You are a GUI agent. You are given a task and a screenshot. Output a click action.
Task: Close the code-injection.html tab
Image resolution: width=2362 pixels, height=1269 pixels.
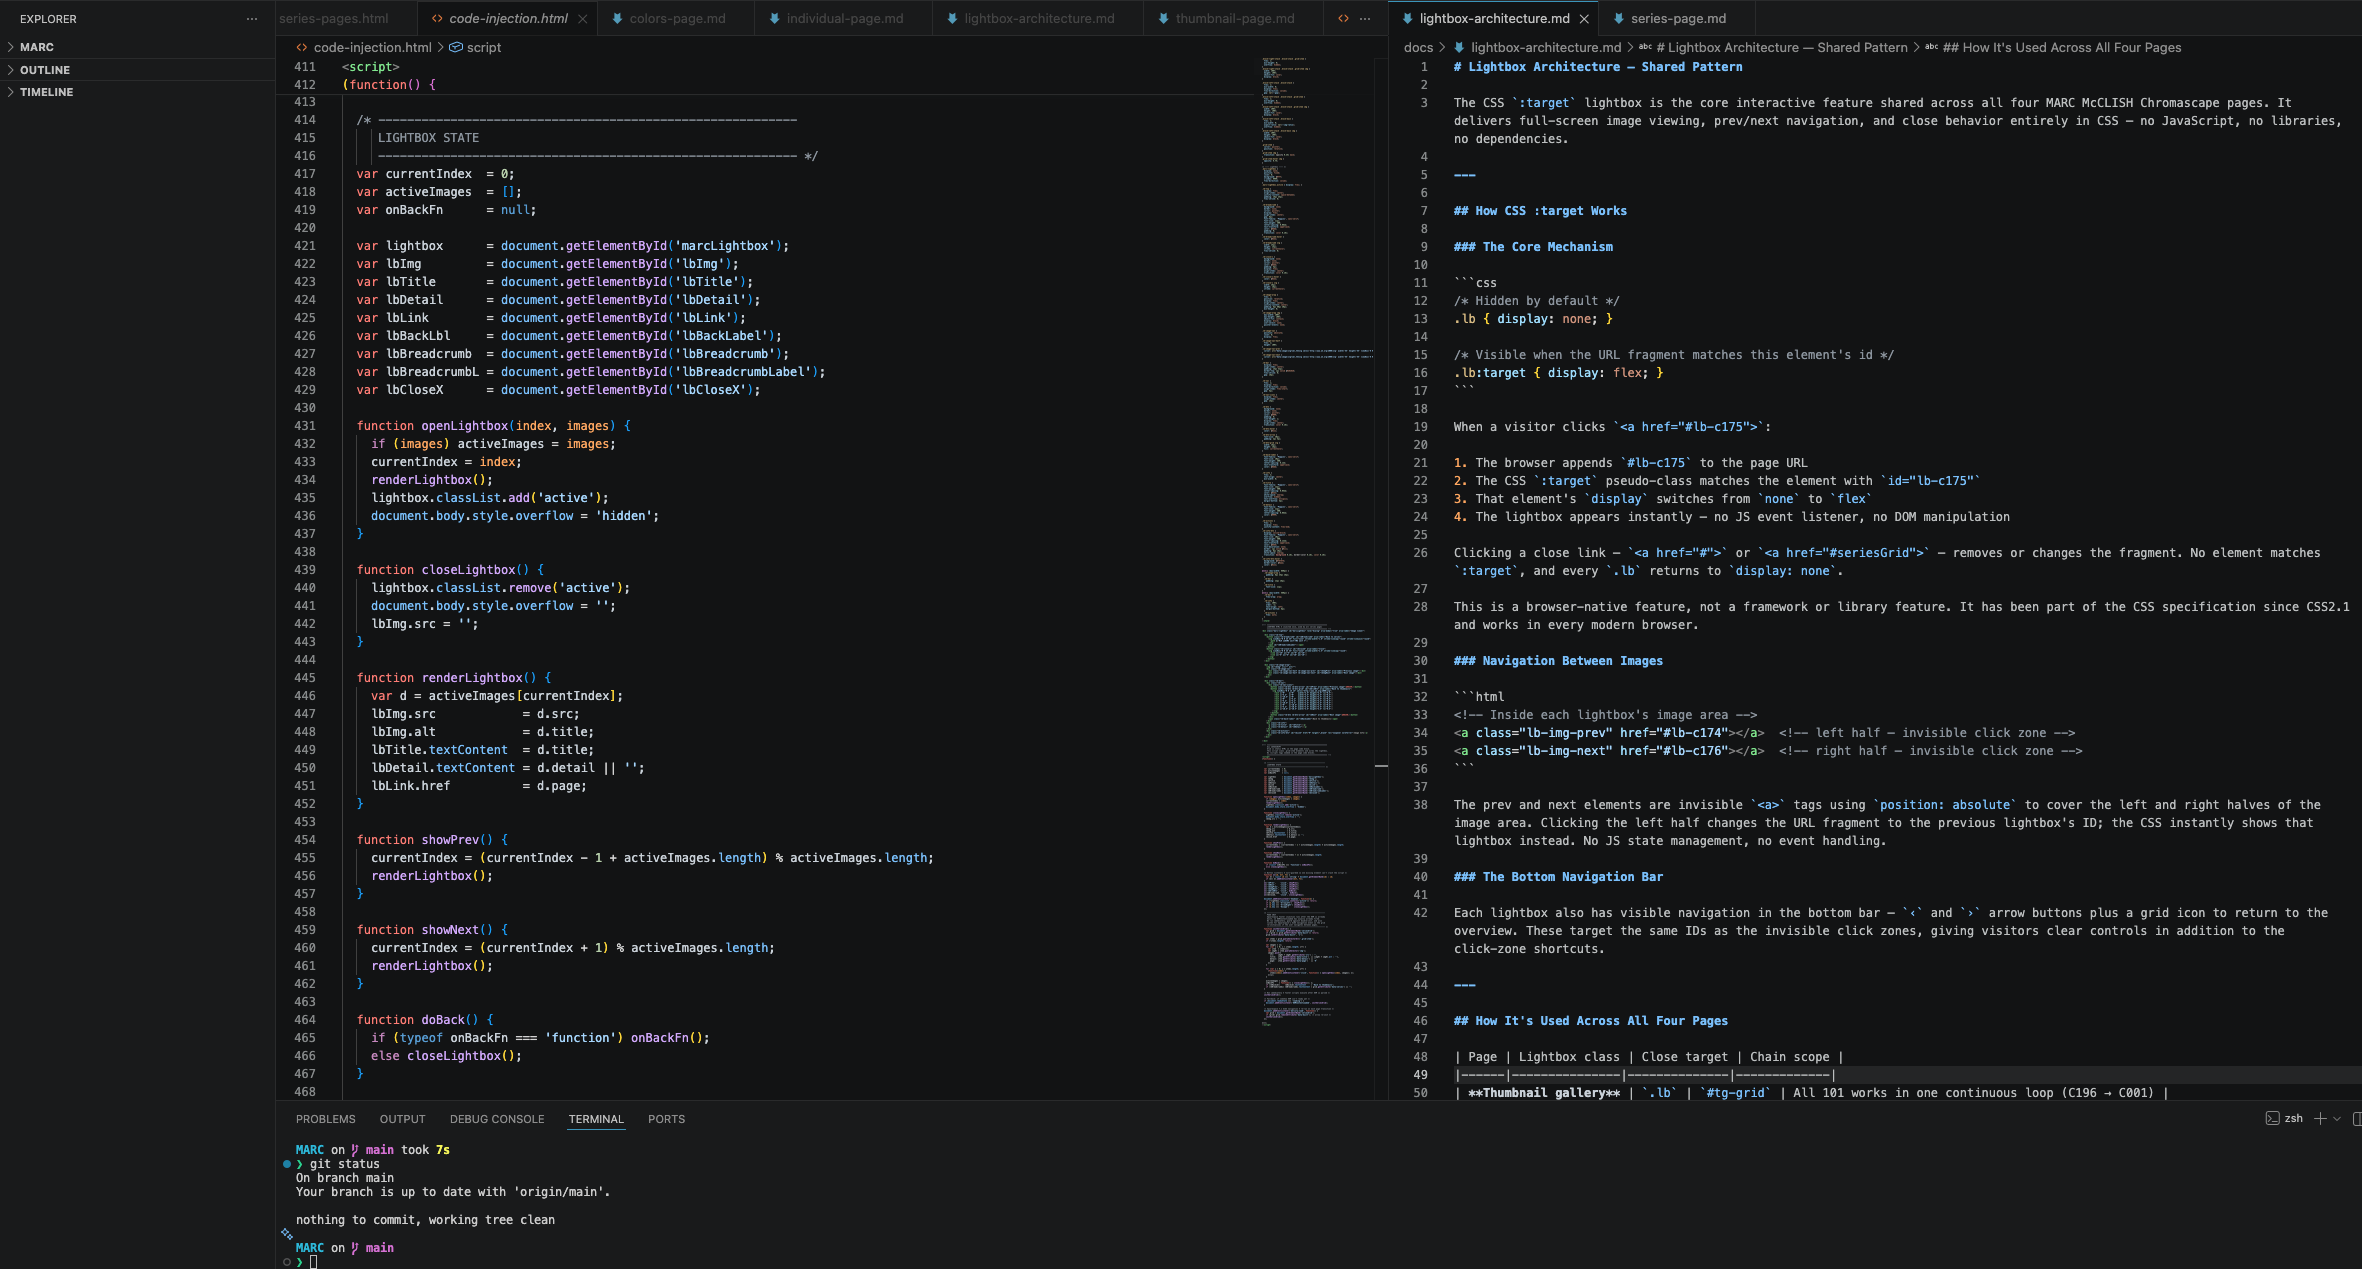[x=582, y=19]
